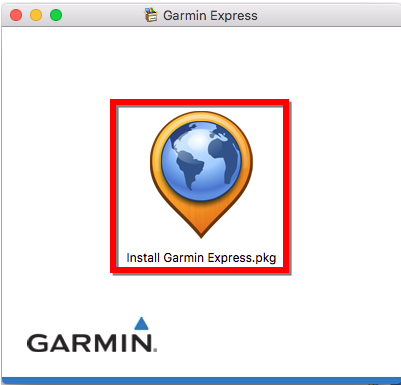Click the blue globe inside the orange pin
Screen dimensions: 401x385
[x=201, y=161]
